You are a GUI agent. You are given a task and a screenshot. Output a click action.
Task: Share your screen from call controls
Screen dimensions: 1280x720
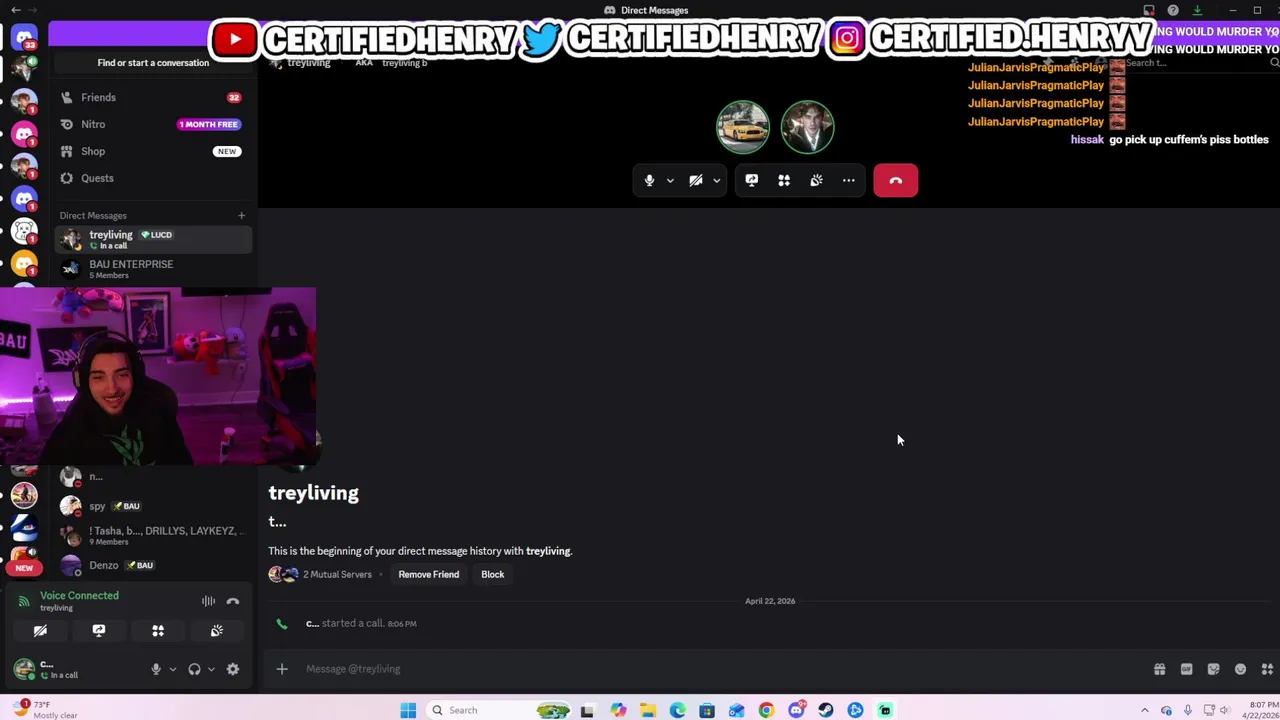click(x=752, y=181)
